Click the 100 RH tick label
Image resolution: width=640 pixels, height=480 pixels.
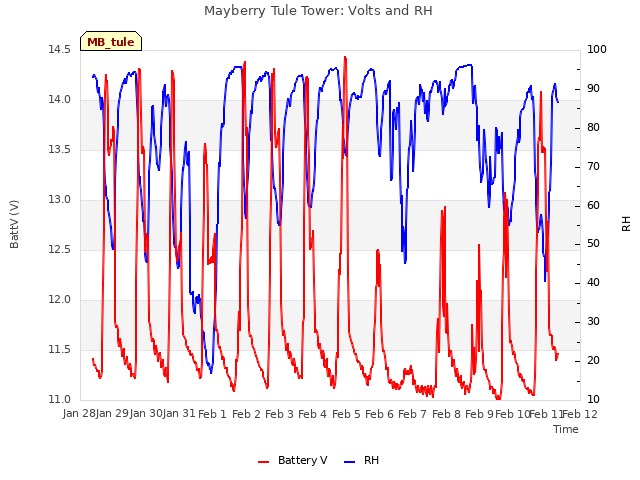[x=597, y=49]
